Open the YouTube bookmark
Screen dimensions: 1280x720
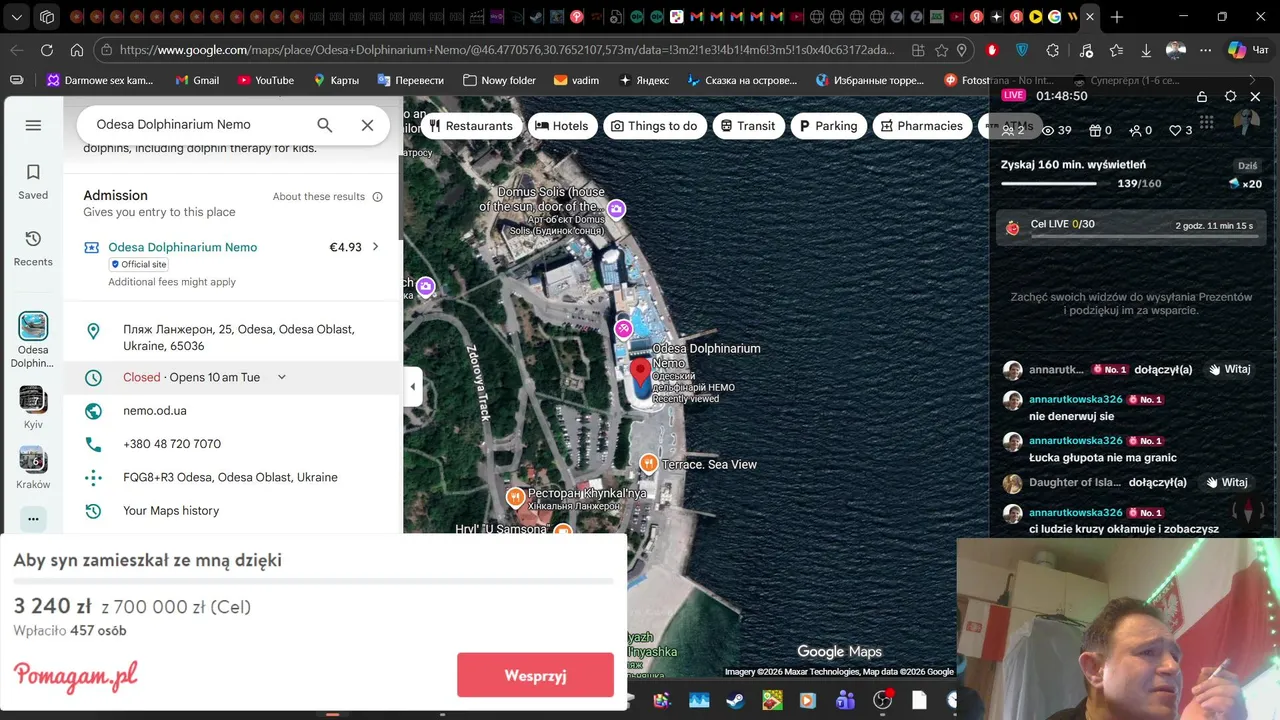[266, 80]
